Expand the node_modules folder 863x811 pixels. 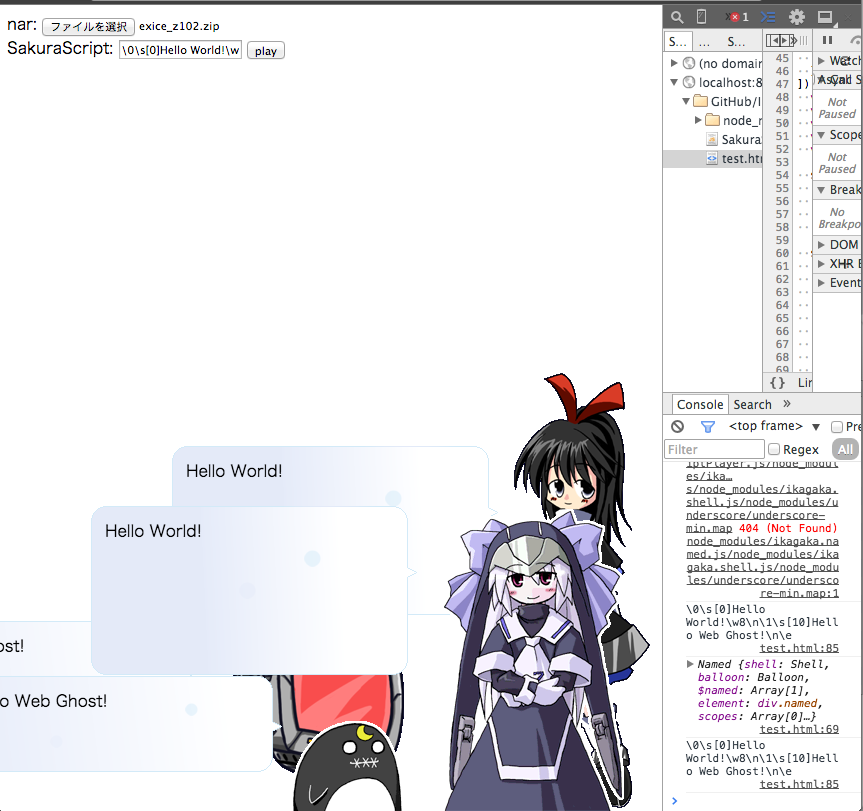pyautogui.click(x=698, y=120)
